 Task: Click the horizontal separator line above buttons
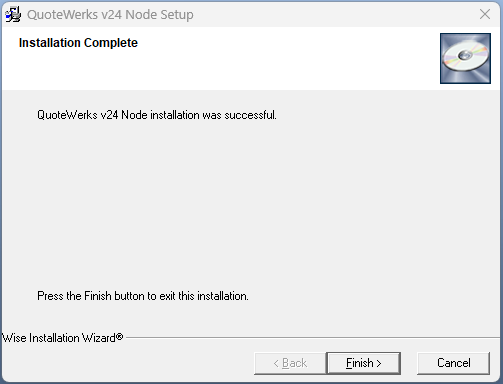pyautogui.click(x=313, y=338)
